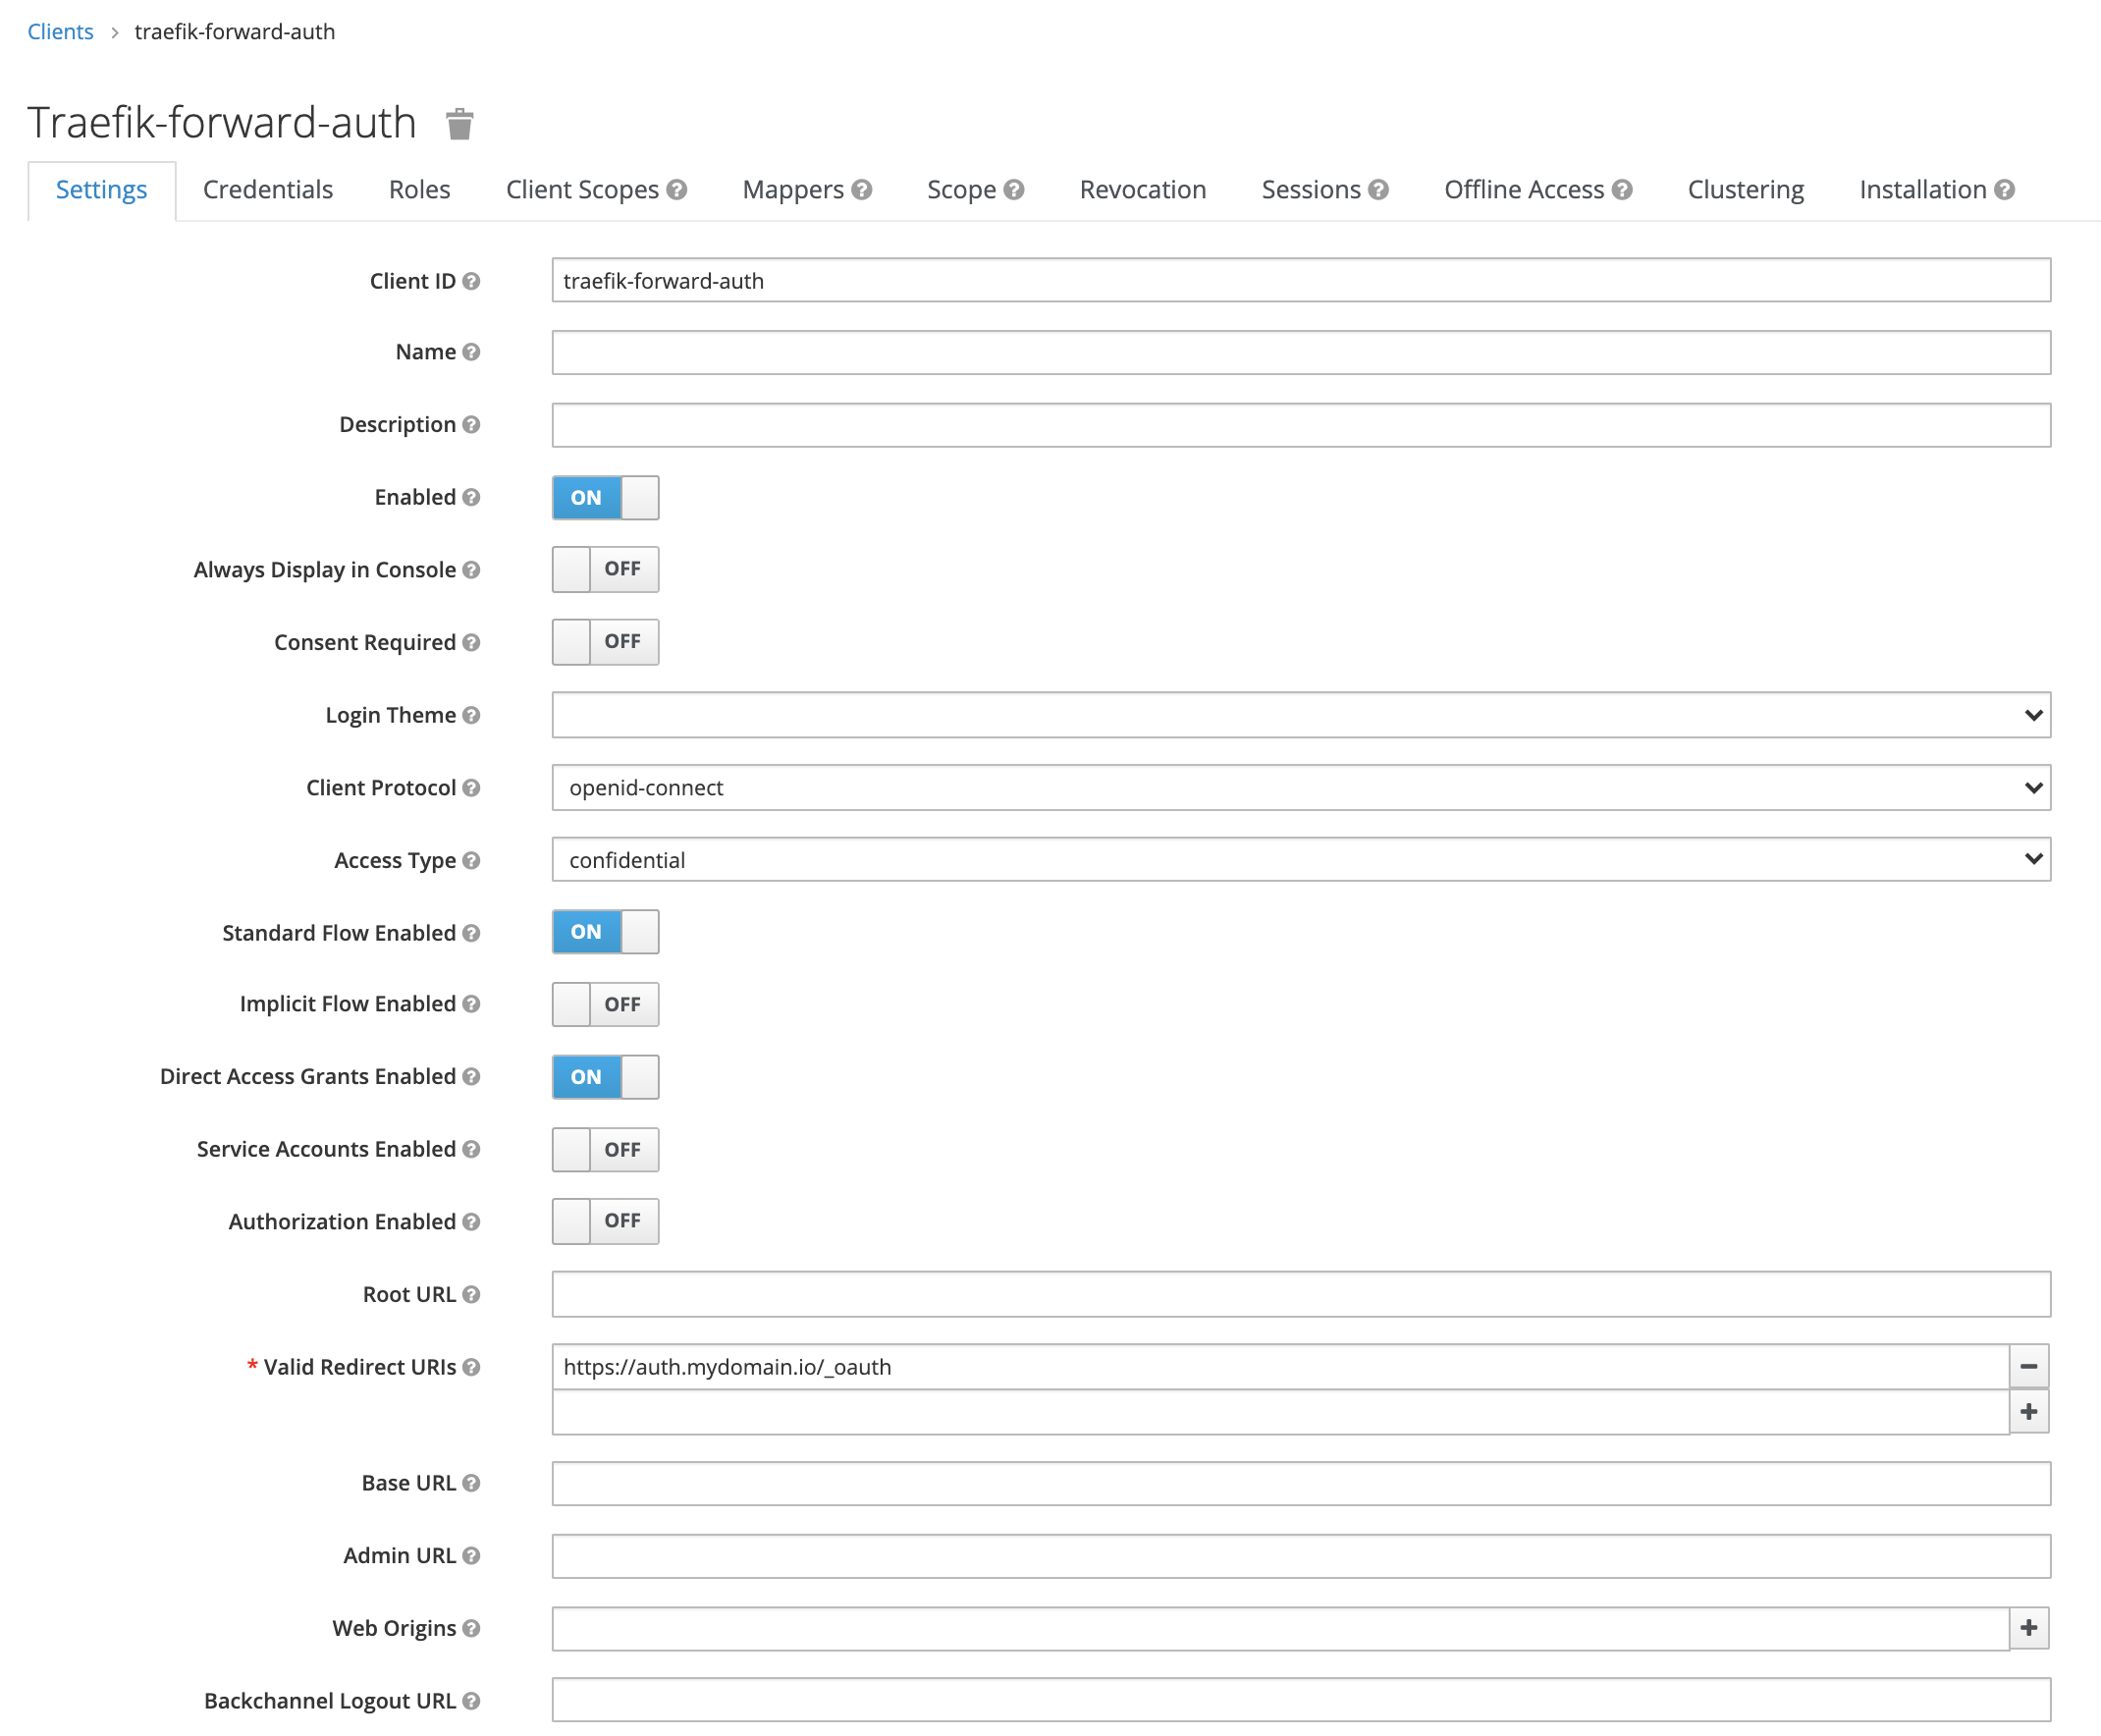The width and height of the screenshot is (2101, 1736).
Task: Switch to the Credentials tab
Action: (x=269, y=189)
